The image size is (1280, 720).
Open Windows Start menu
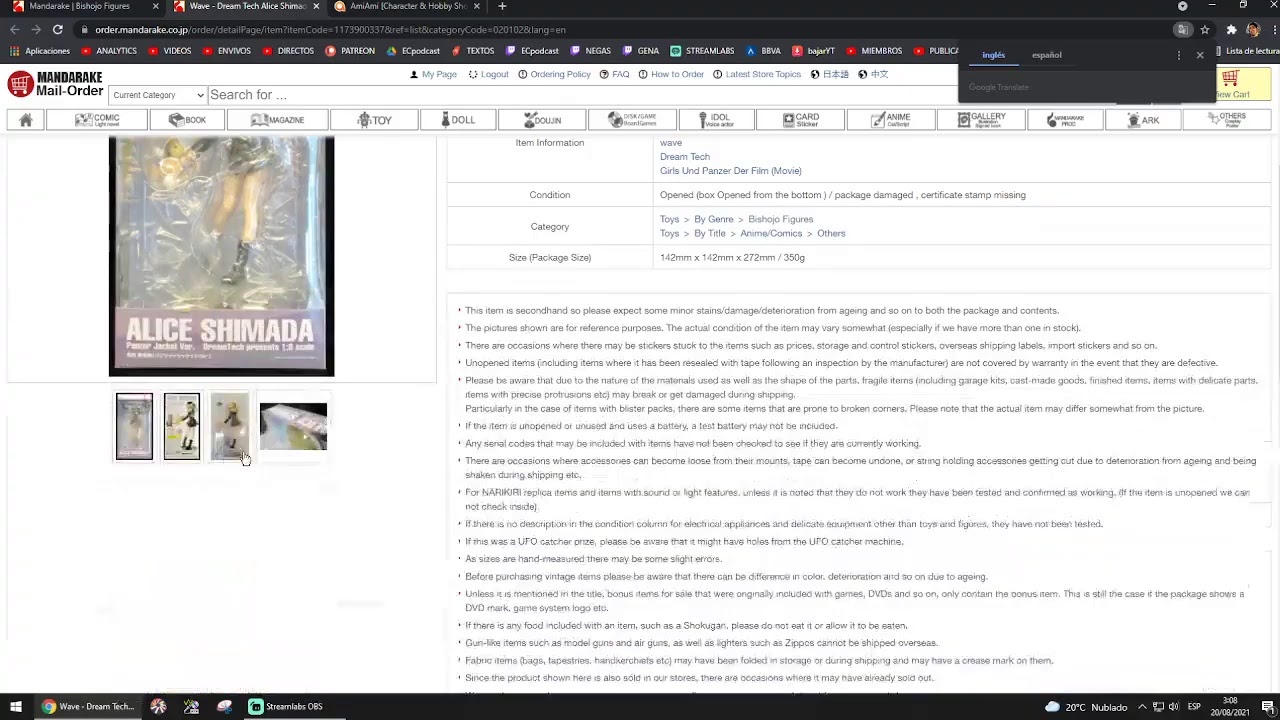[15, 706]
